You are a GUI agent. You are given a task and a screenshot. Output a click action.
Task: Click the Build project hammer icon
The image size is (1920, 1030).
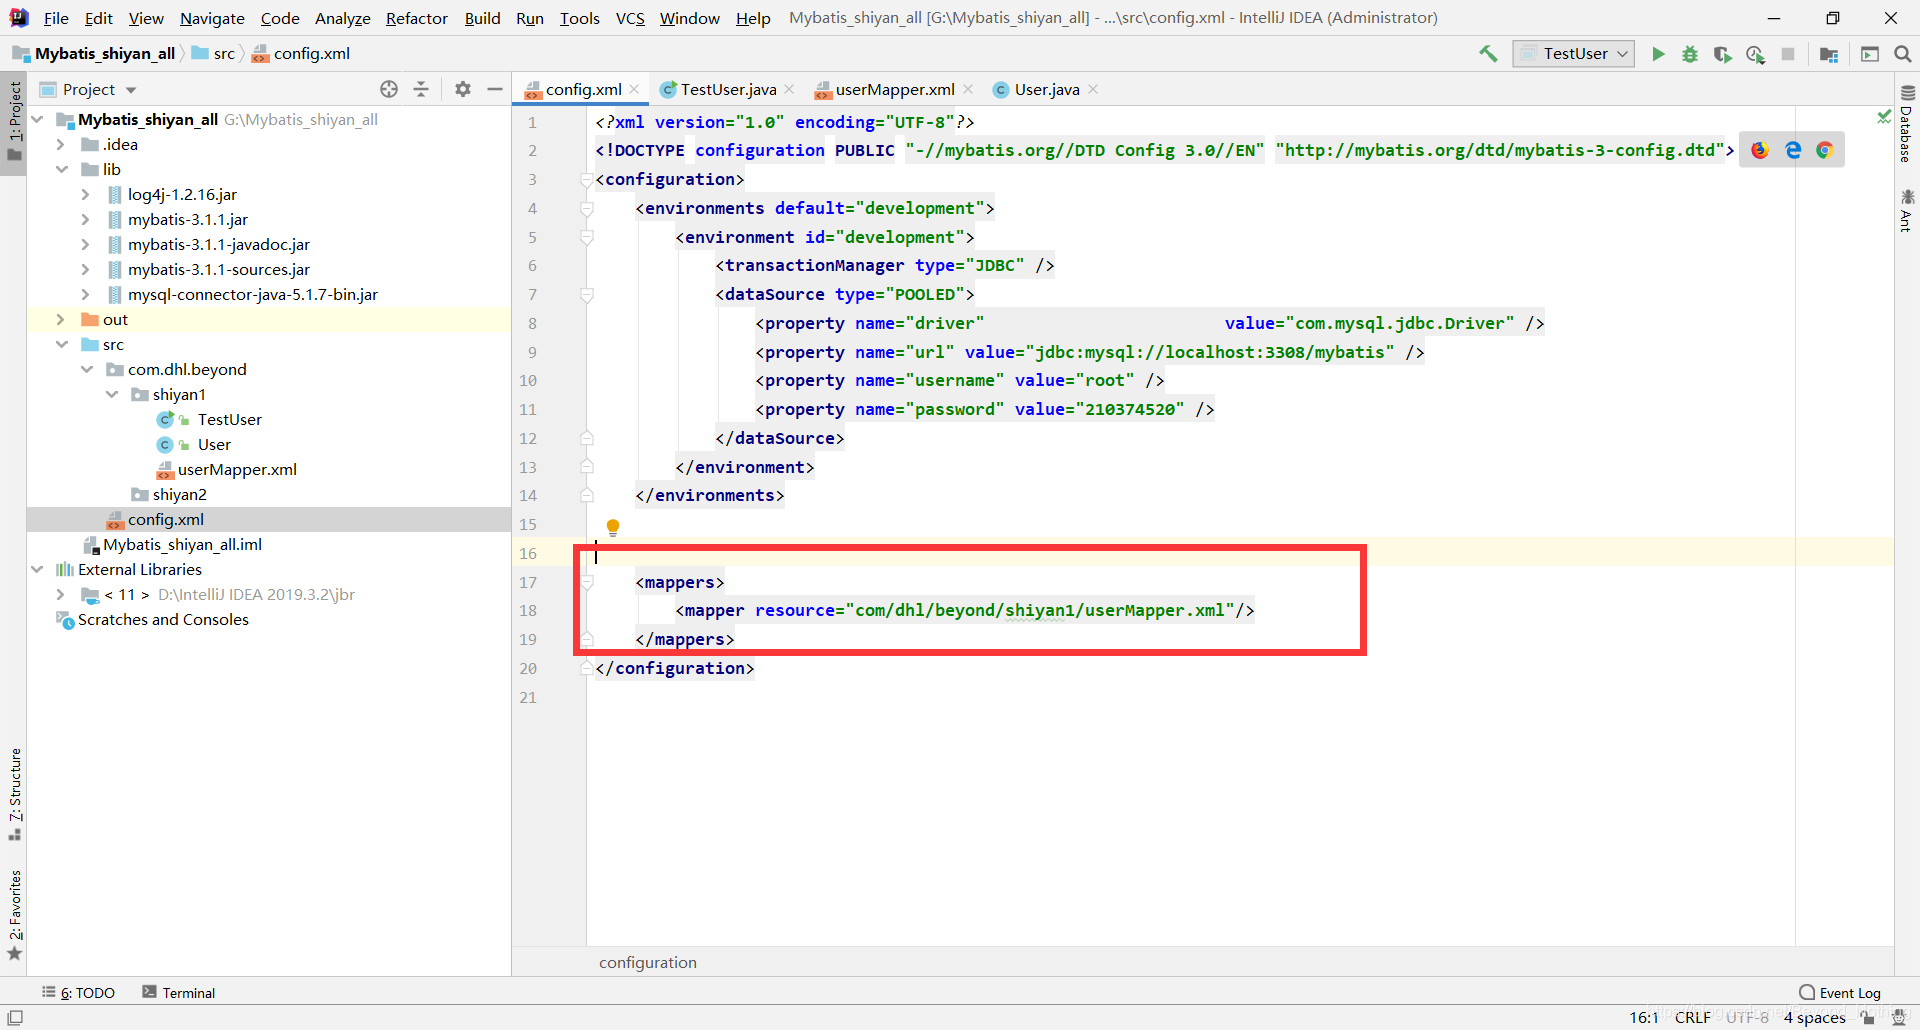point(1488,54)
